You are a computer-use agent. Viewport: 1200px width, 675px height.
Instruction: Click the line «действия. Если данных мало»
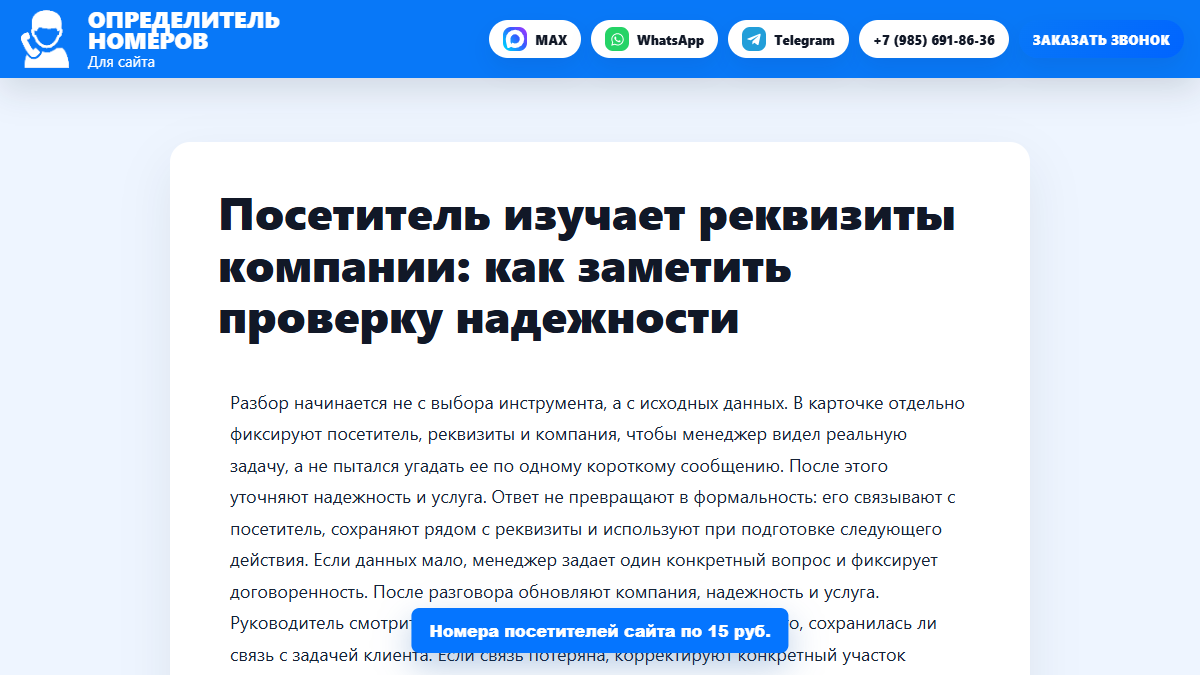tap(584, 560)
